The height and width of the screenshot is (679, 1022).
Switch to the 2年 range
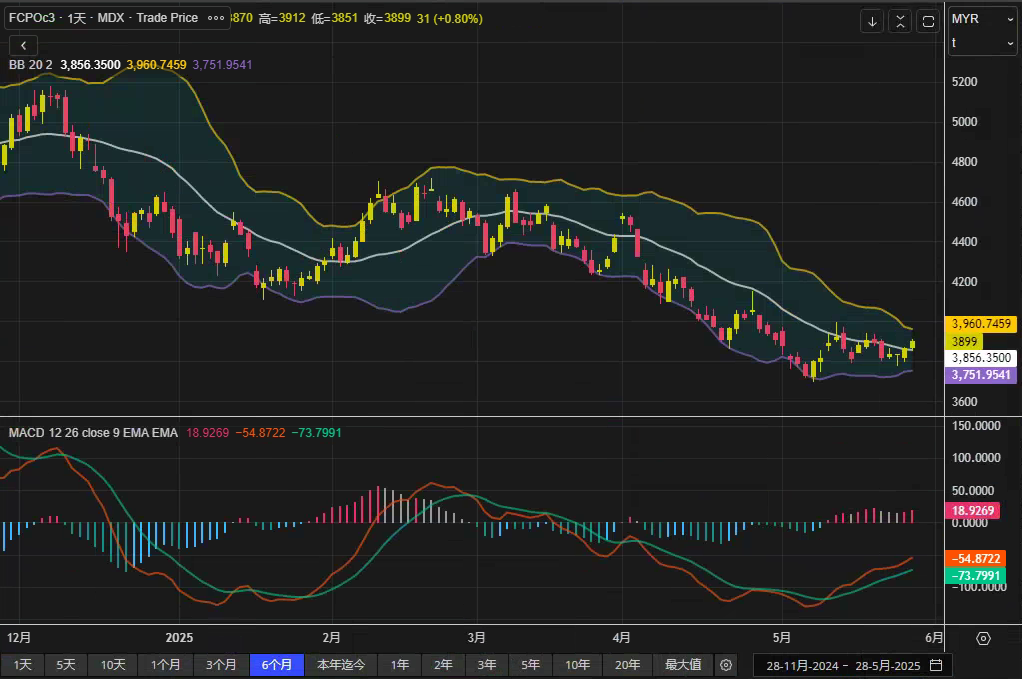pos(443,665)
